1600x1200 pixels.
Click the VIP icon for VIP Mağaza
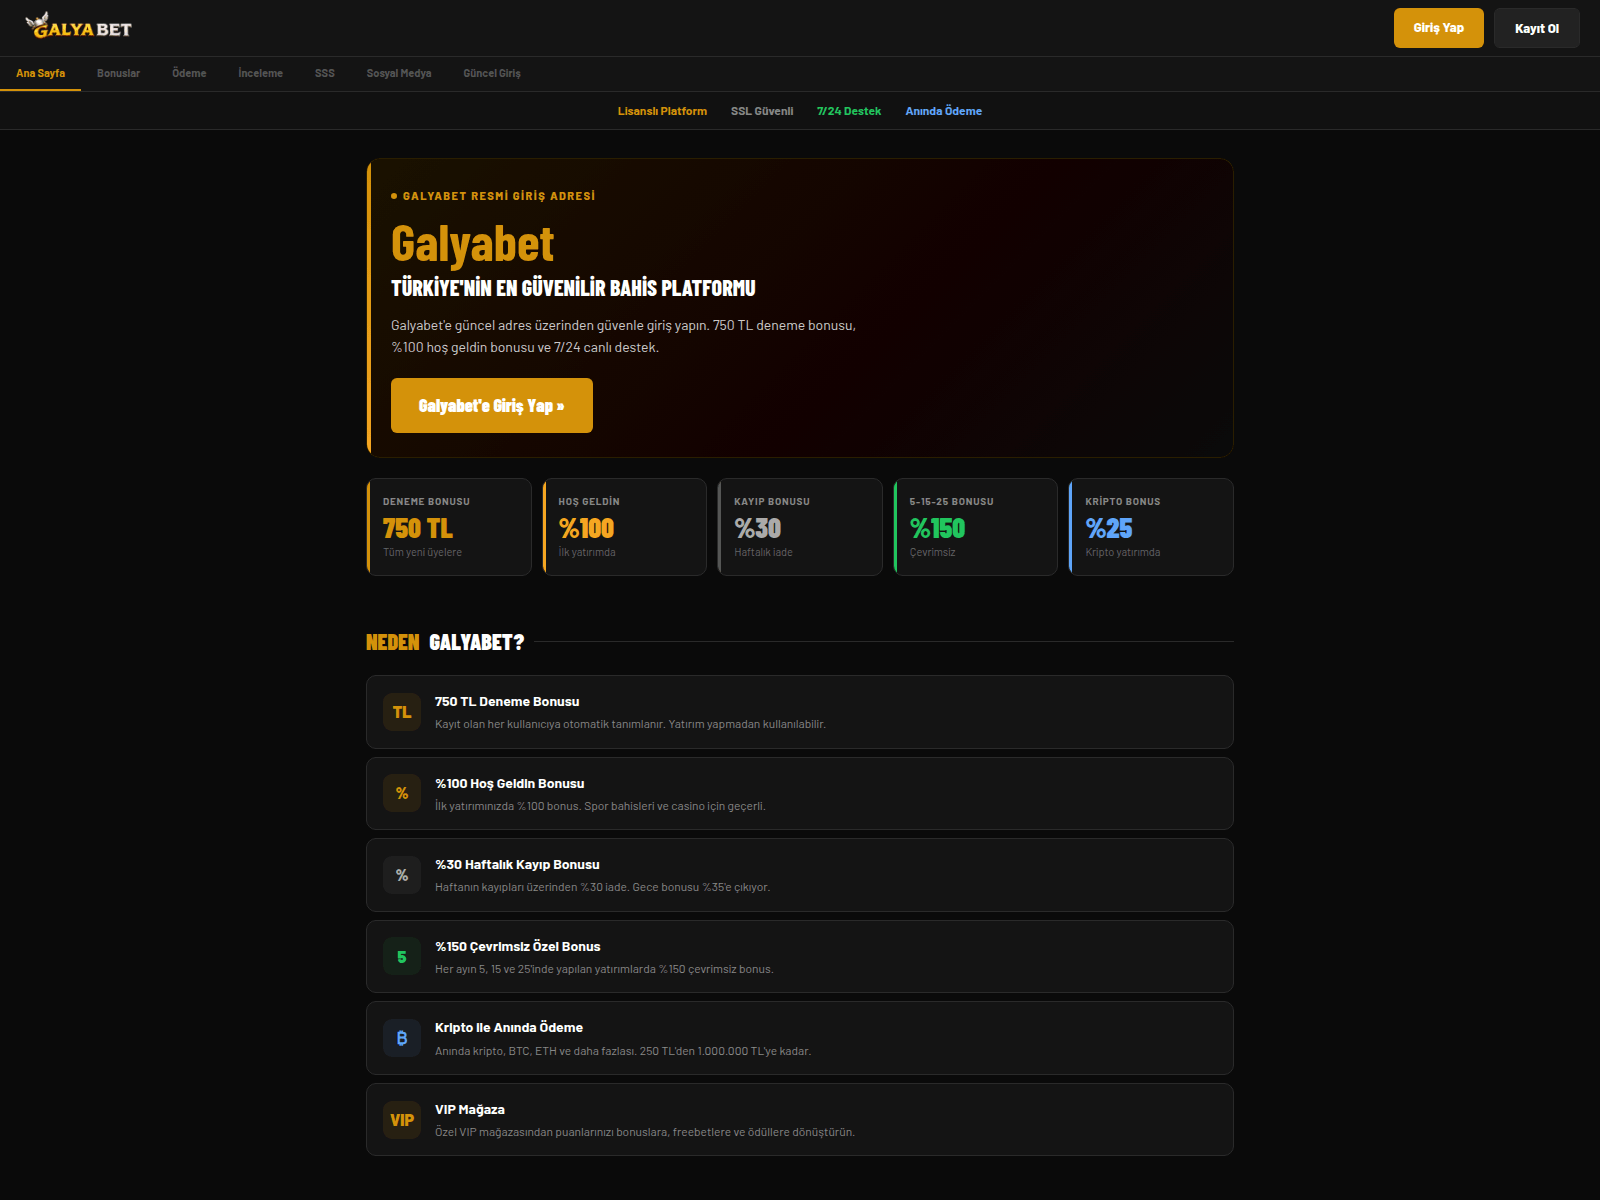click(402, 1120)
